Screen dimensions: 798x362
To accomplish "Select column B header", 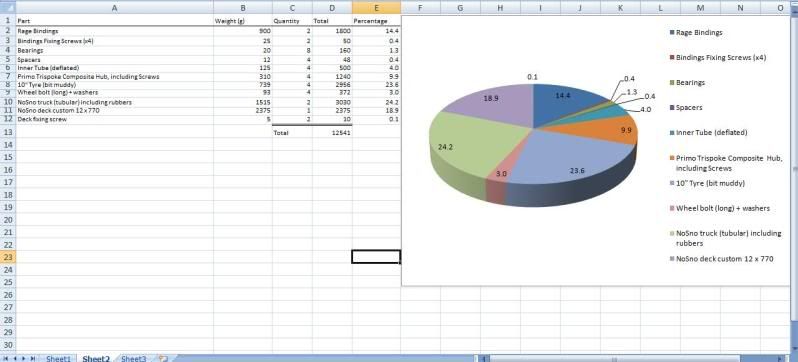I will click(x=243, y=8).
